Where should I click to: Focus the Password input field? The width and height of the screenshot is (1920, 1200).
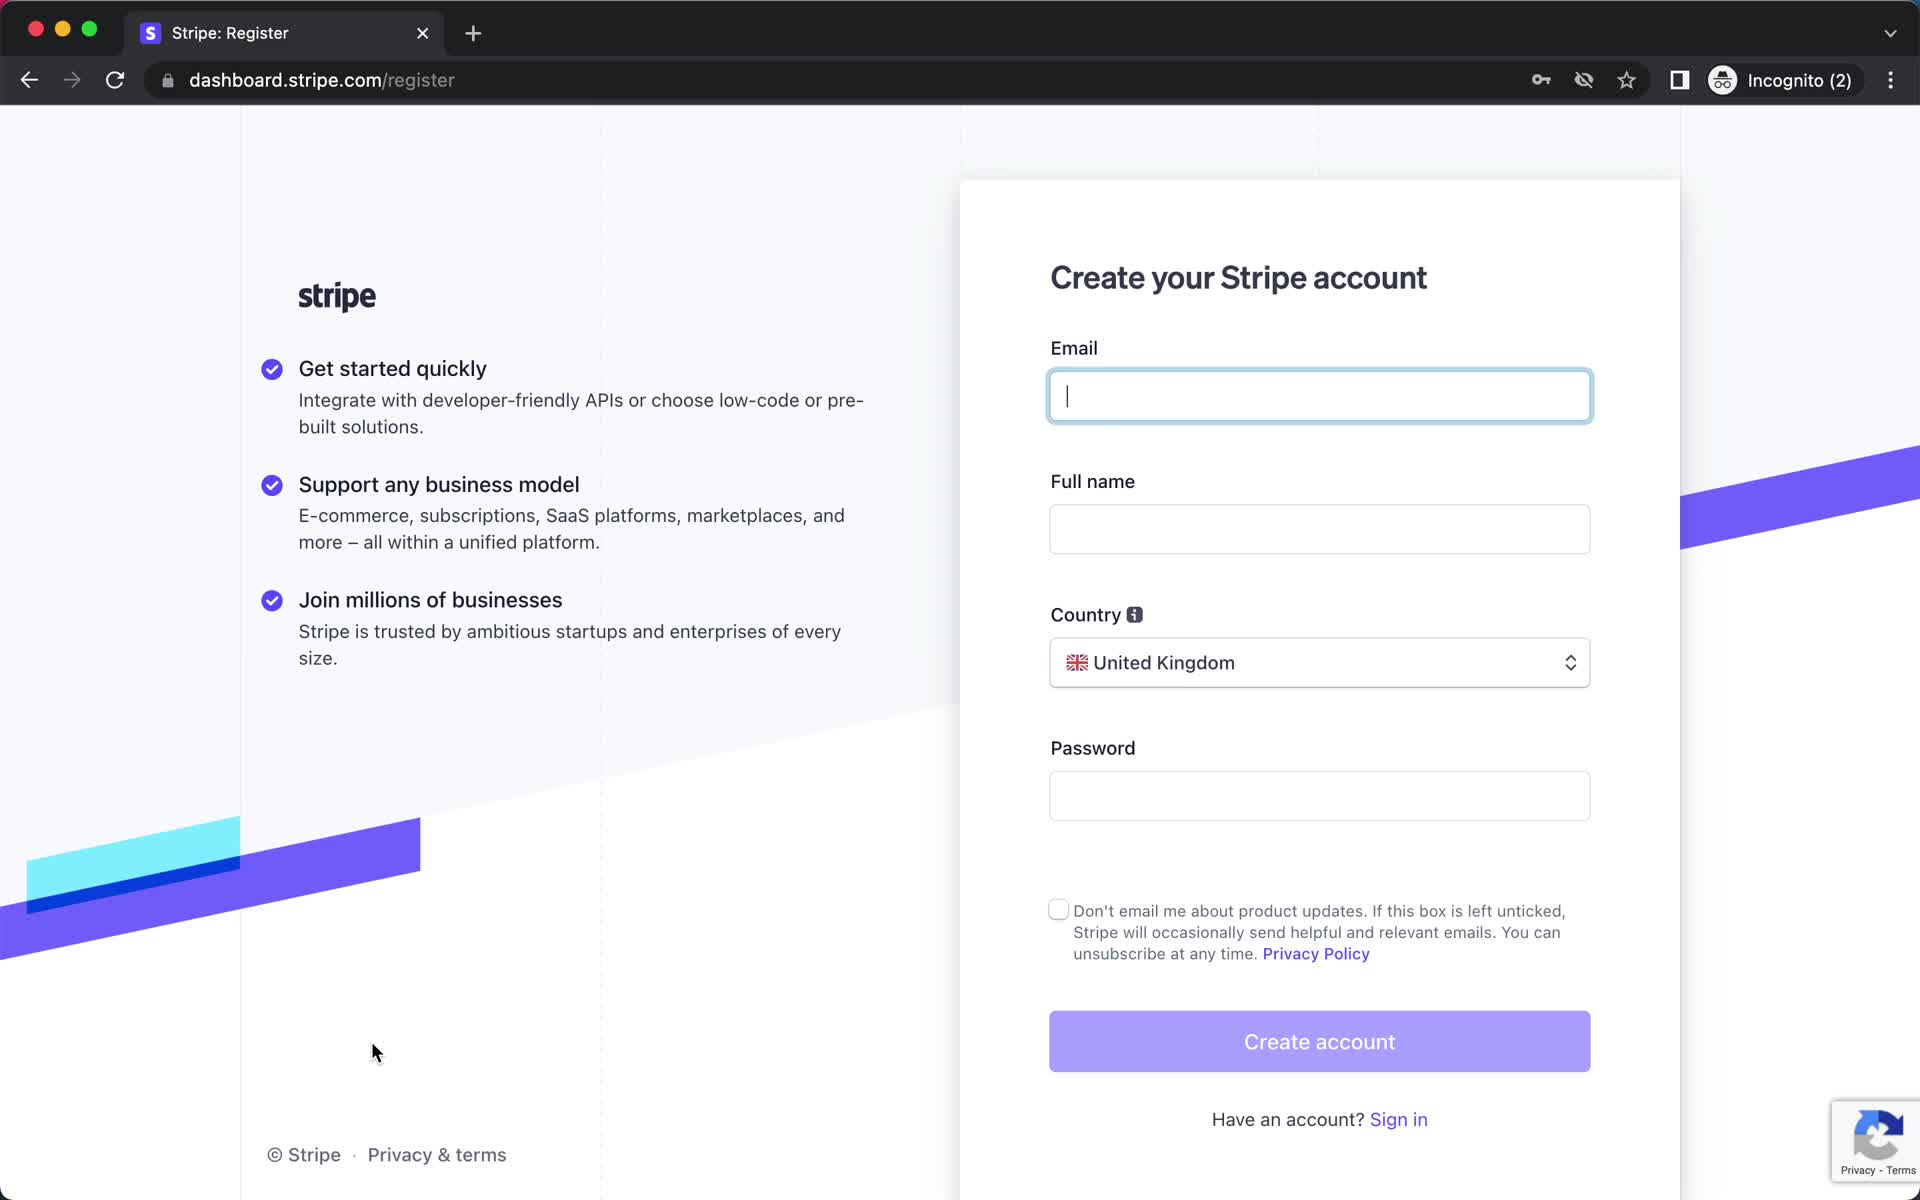[1319, 796]
